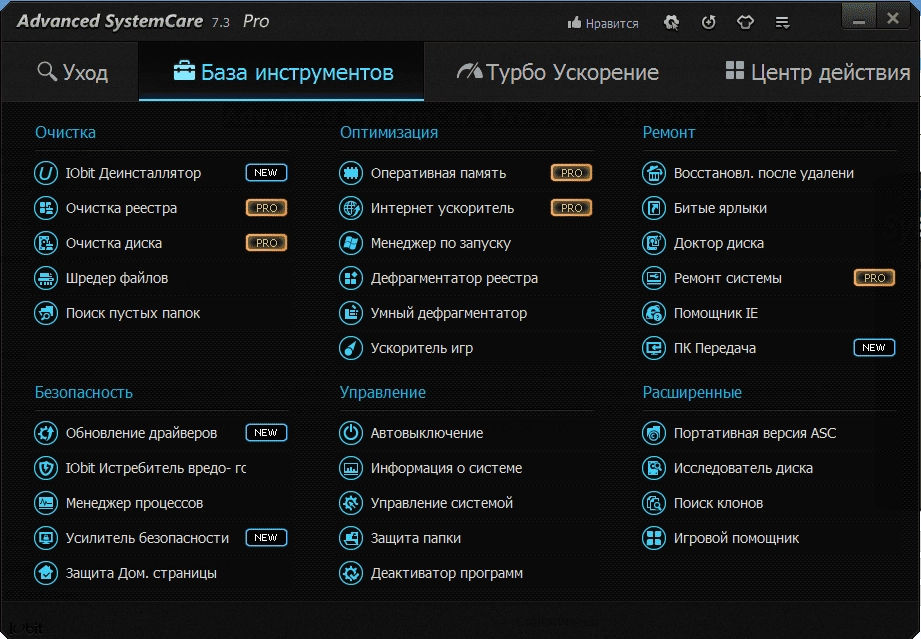Open Обновление драйверов icon

click(x=46, y=433)
